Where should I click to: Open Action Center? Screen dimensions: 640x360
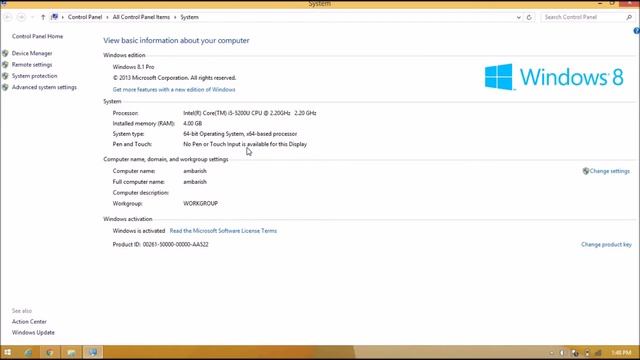coord(29,322)
